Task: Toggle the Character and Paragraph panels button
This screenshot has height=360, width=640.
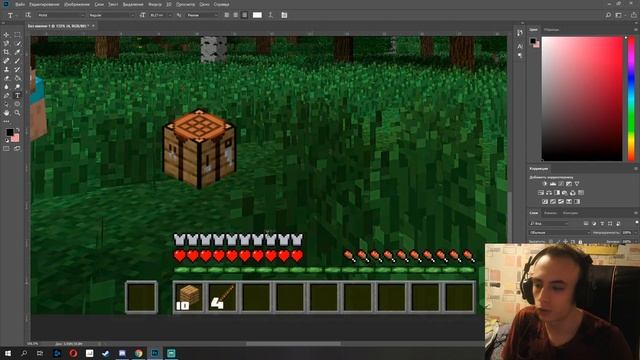Action: coord(284,15)
